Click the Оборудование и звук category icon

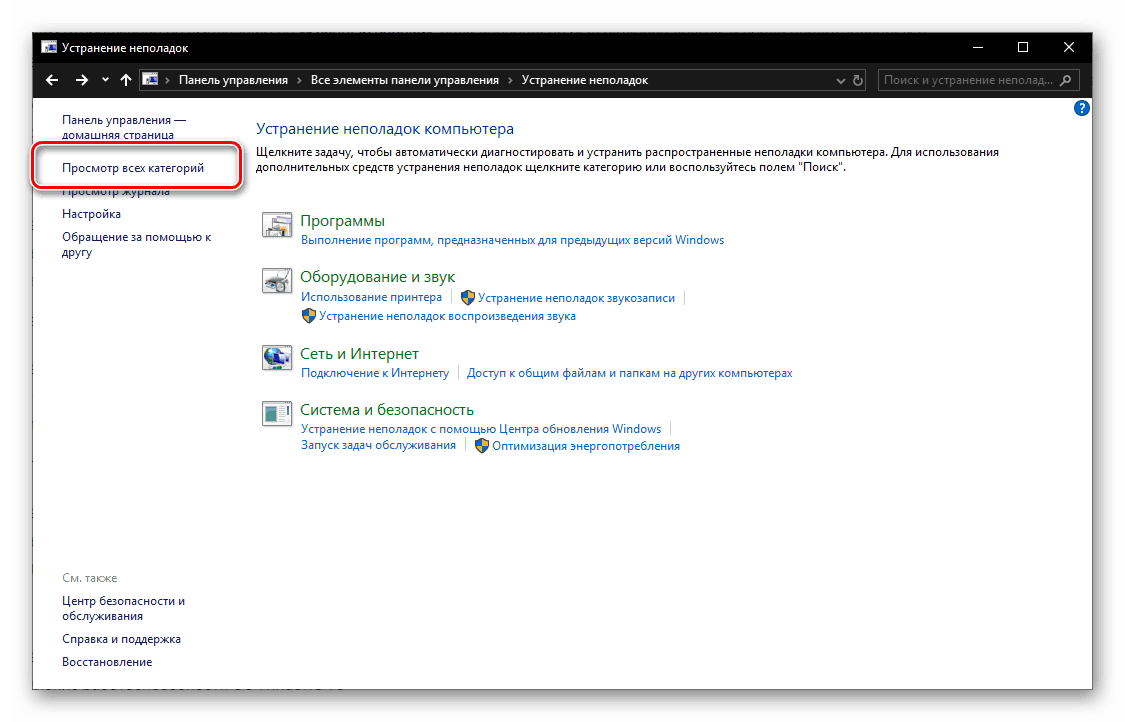[276, 281]
